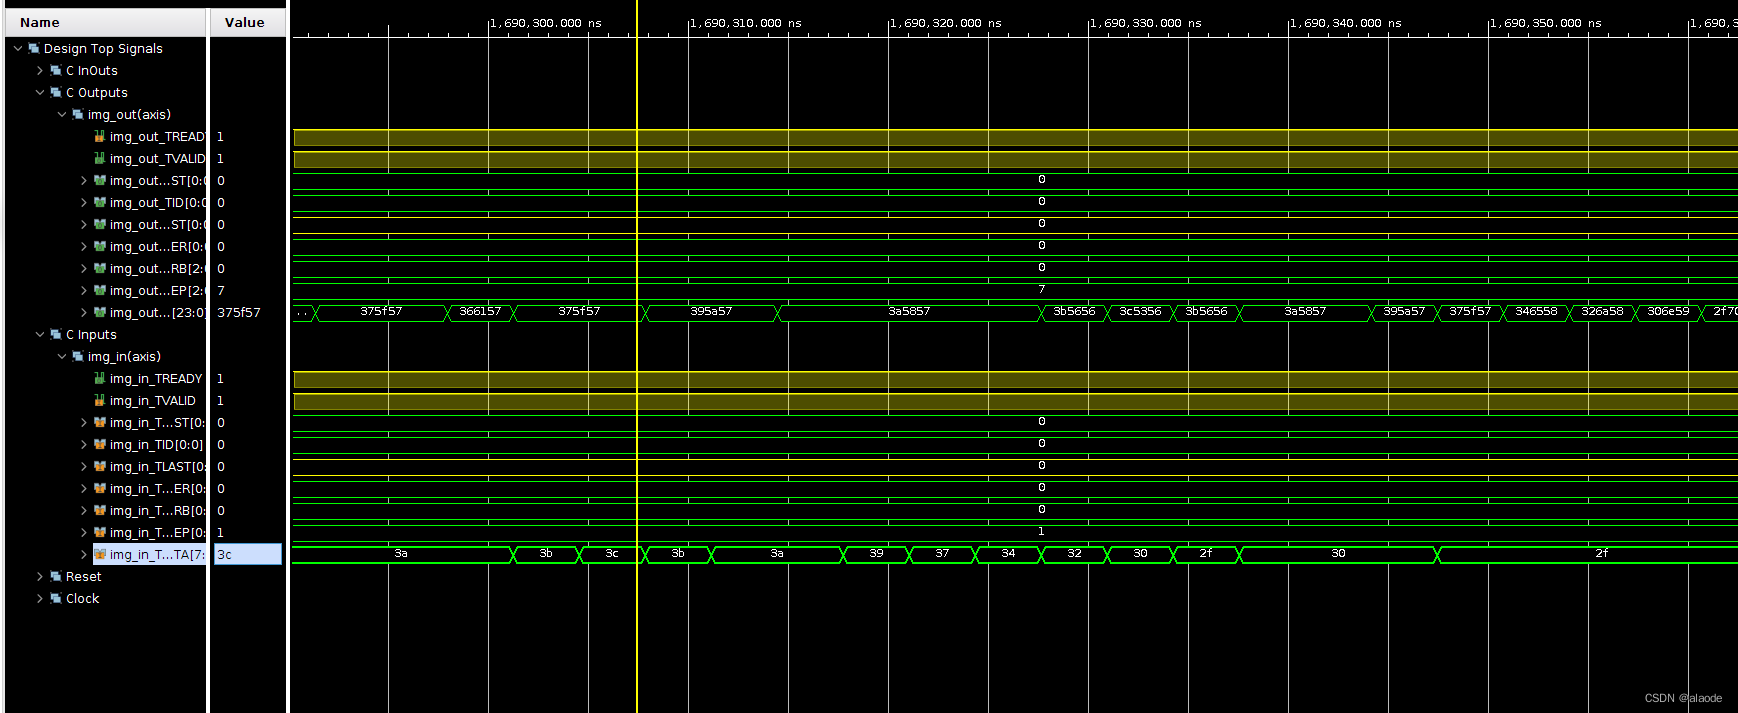
Task: Click the img_out...ER bus icon
Action: 100,246
